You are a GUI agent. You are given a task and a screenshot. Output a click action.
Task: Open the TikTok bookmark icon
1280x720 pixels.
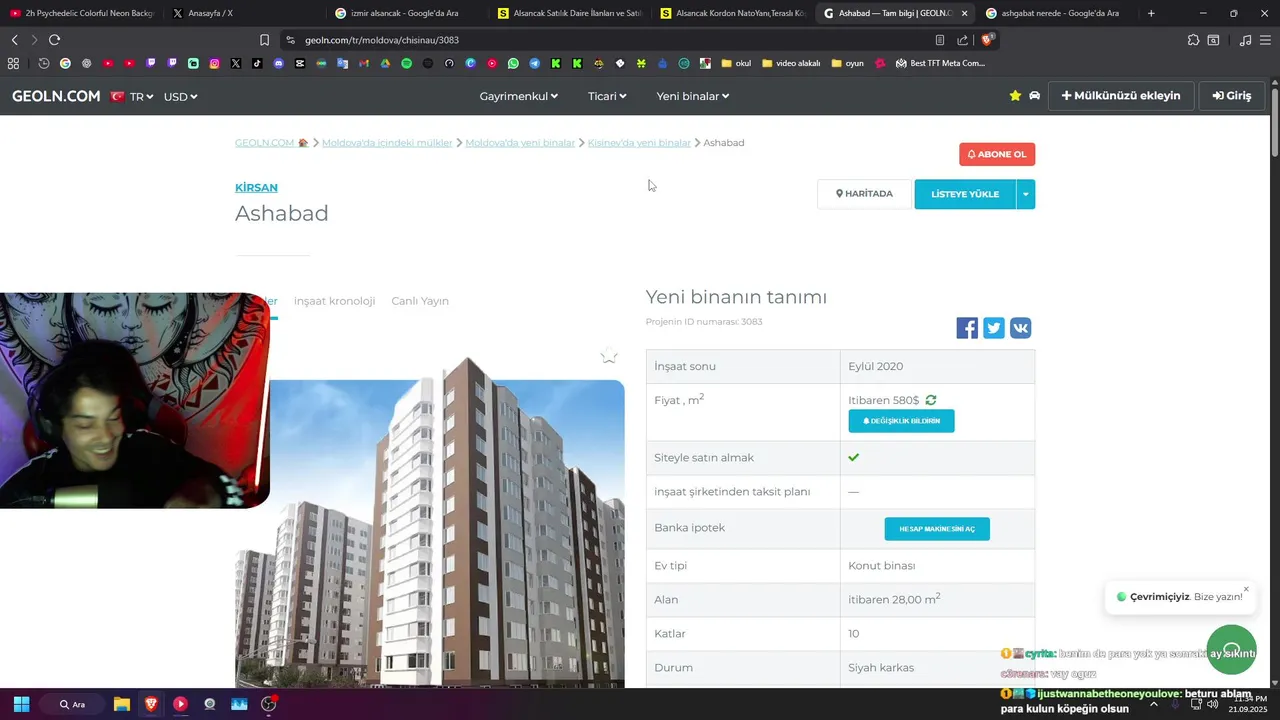click(x=257, y=63)
